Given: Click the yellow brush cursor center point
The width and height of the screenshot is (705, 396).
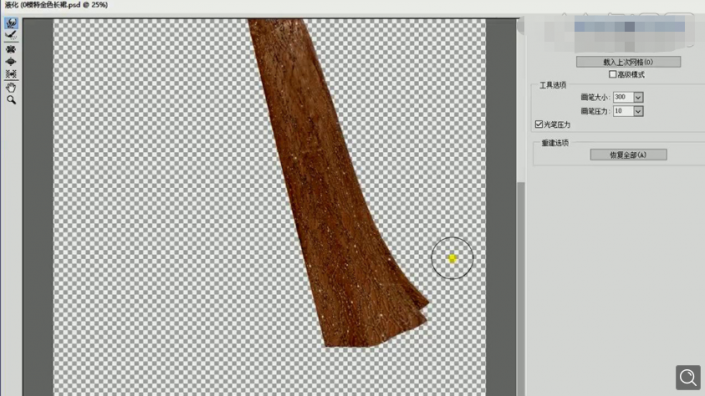Looking at the screenshot, I should tap(452, 258).
